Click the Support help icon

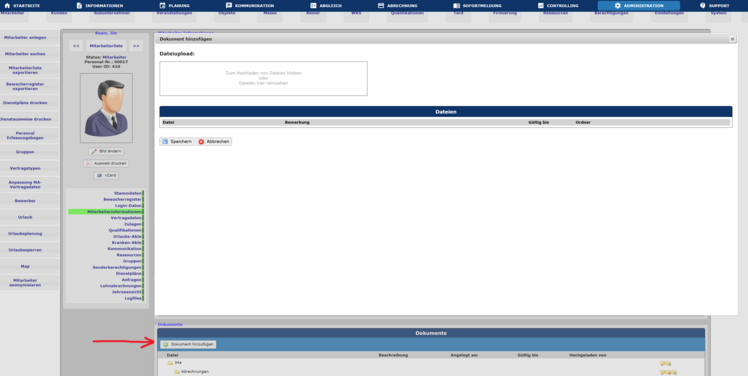pos(703,6)
